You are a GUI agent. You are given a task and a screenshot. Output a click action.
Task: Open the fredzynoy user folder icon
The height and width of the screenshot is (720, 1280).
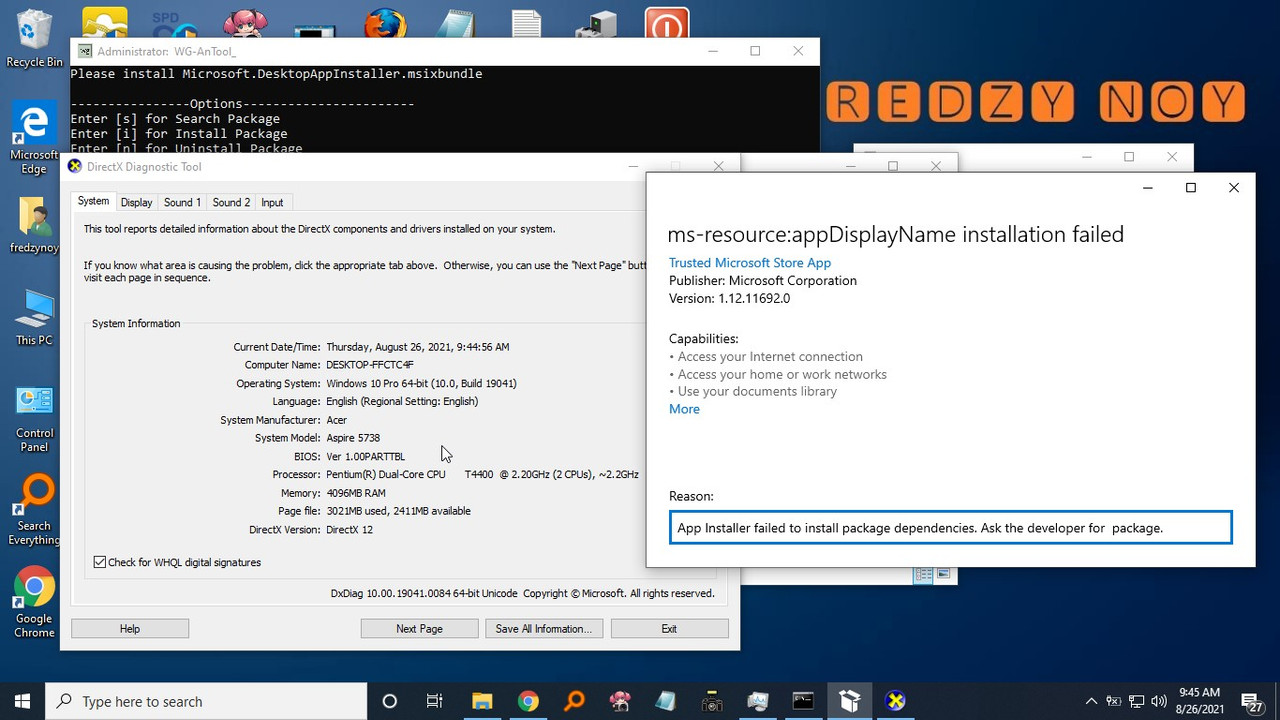34,224
